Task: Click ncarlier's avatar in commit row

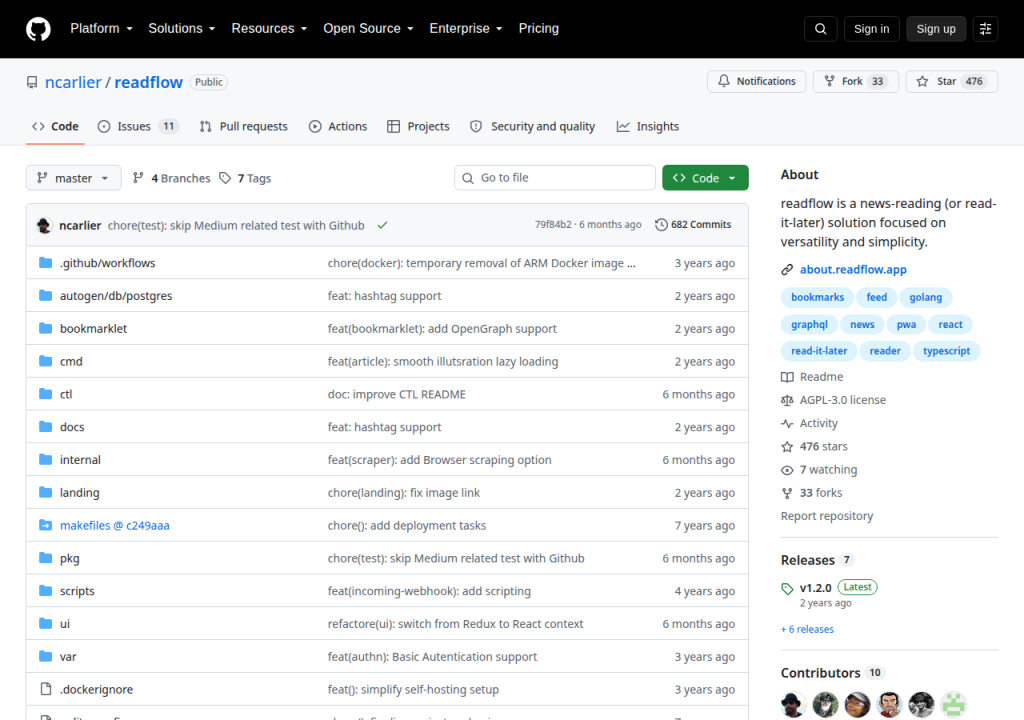Action: click(x=44, y=225)
